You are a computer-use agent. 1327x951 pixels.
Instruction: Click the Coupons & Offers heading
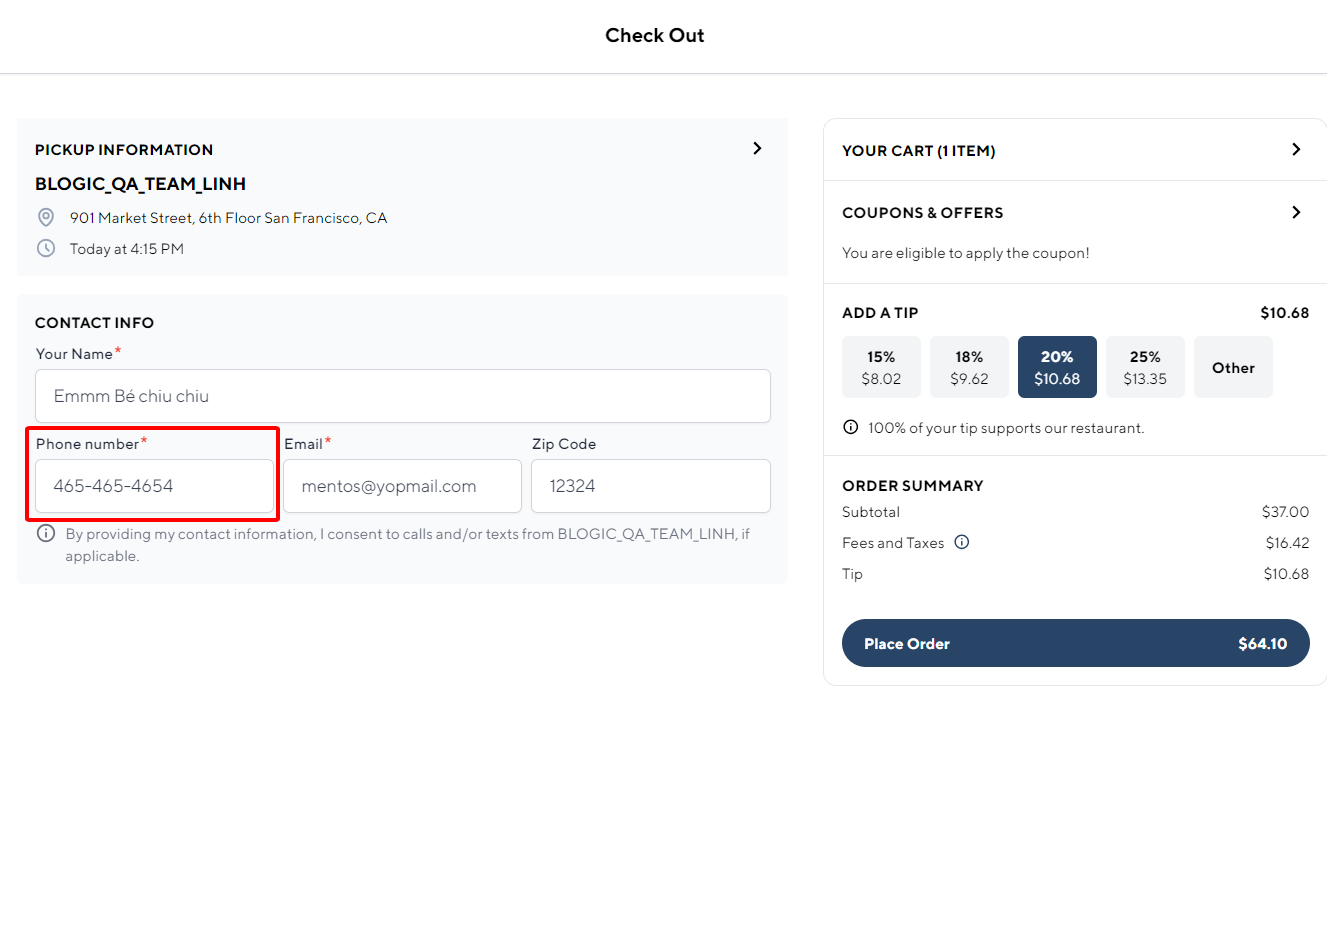(922, 213)
